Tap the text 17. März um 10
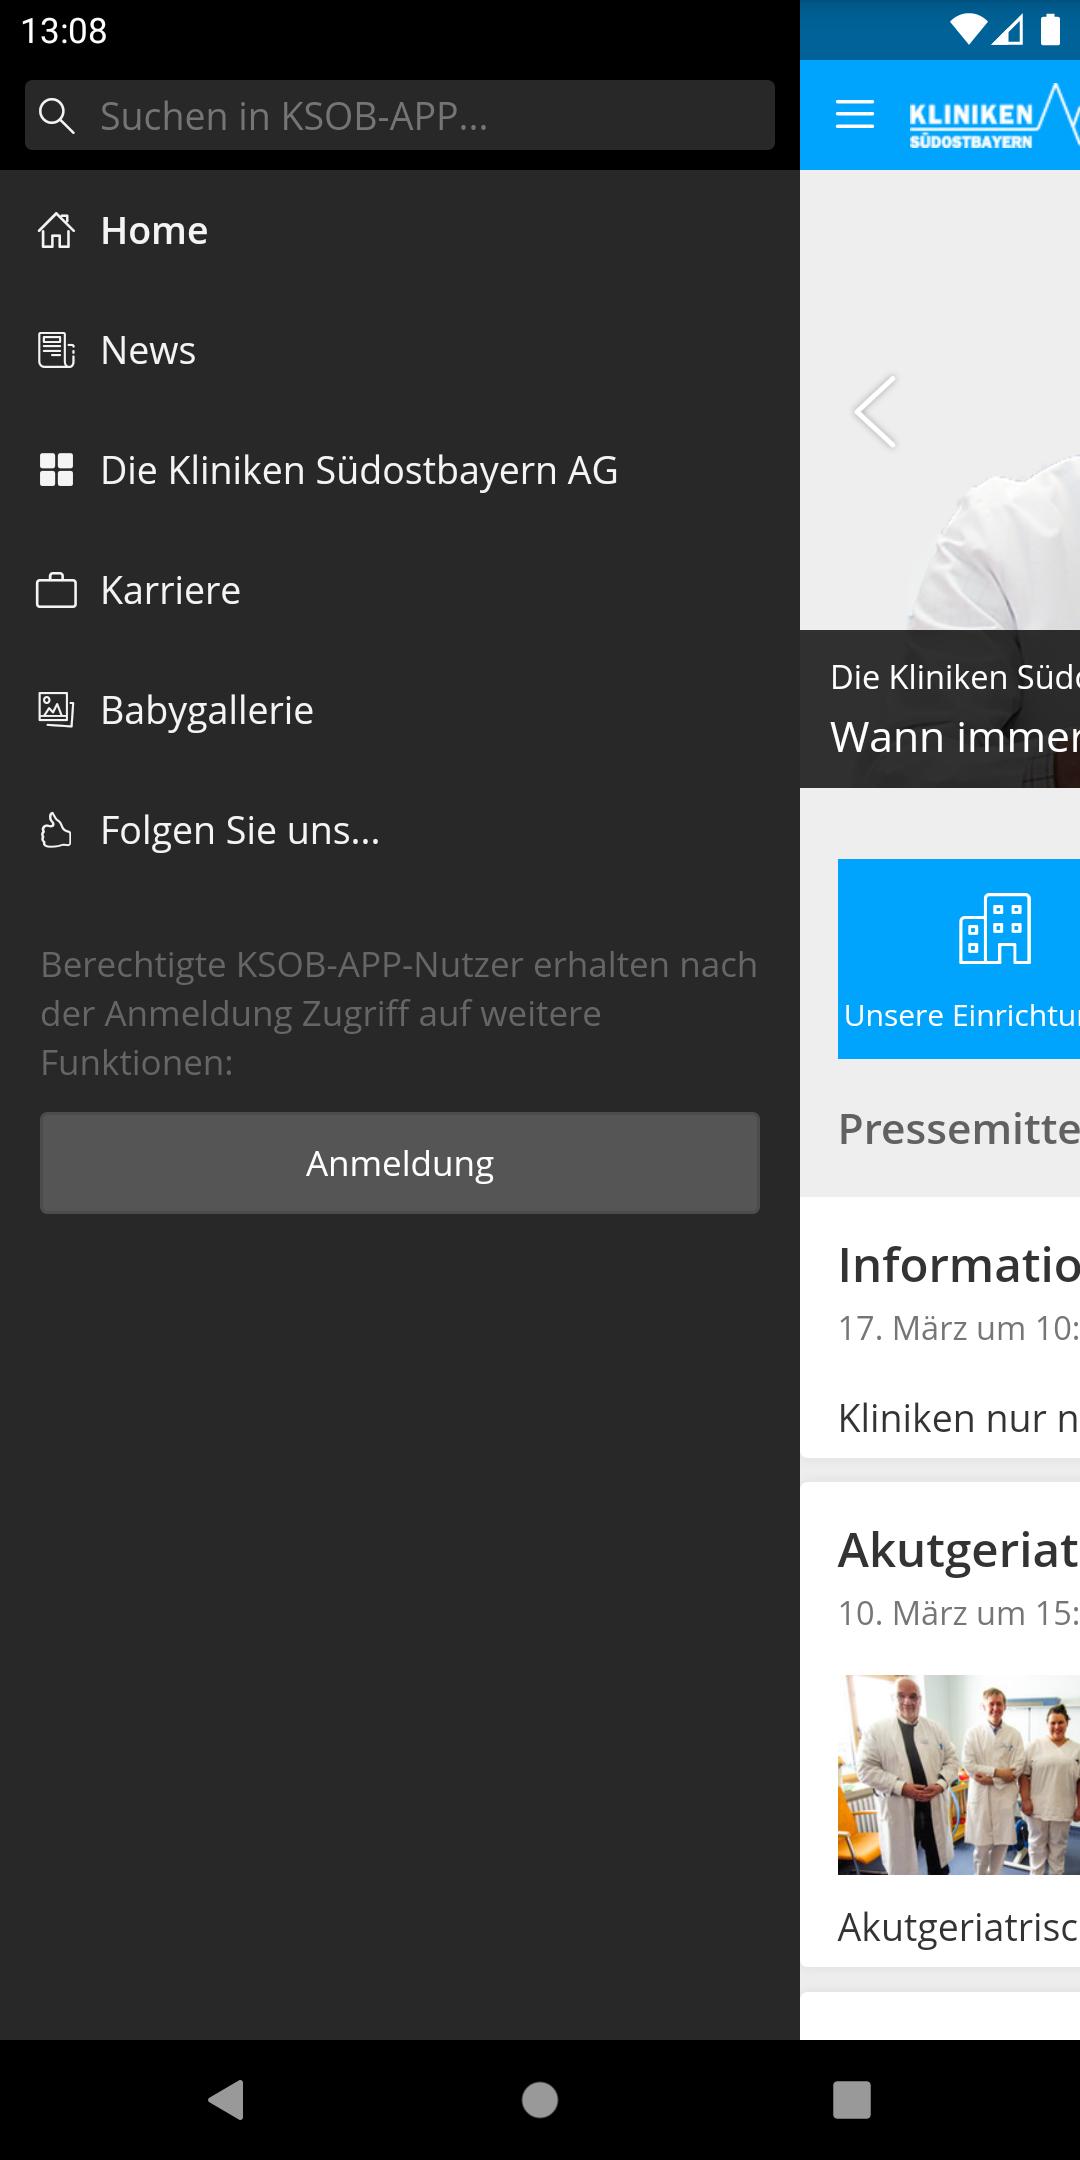 [958, 1328]
